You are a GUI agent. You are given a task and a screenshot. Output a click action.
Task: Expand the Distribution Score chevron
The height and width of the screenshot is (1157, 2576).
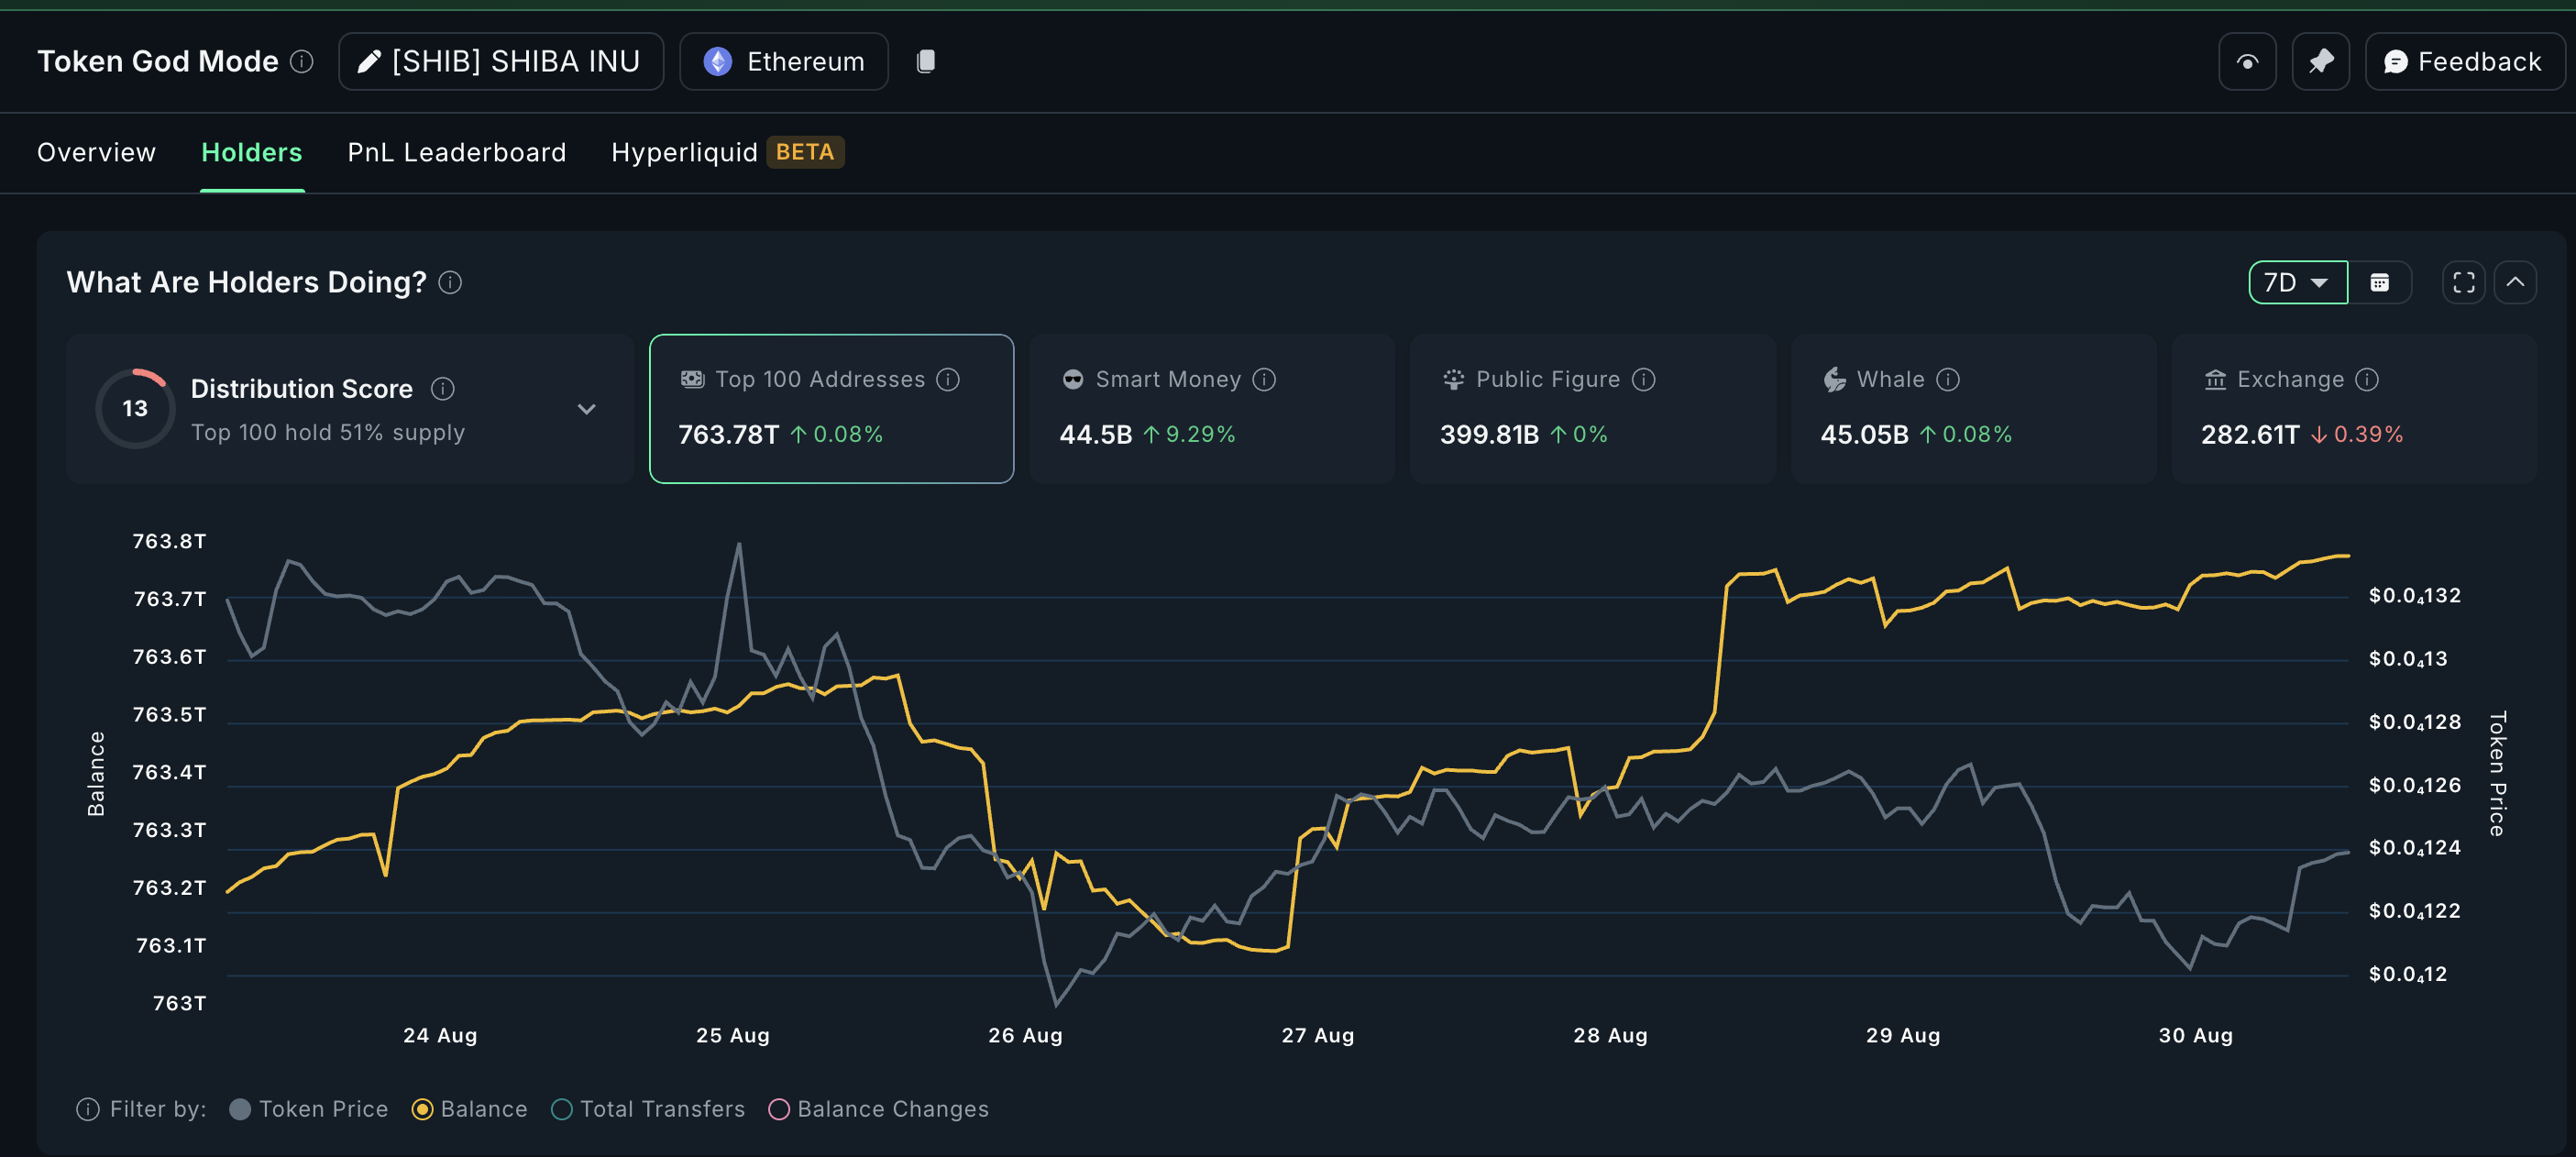click(x=586, y=409)
